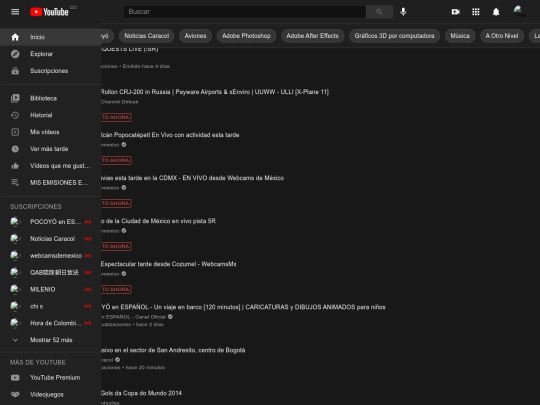The image size is (540, 405).
Task: Open San Andresito centro de Bogotá video
Action: pyautogui.click(x=173, y=350)
